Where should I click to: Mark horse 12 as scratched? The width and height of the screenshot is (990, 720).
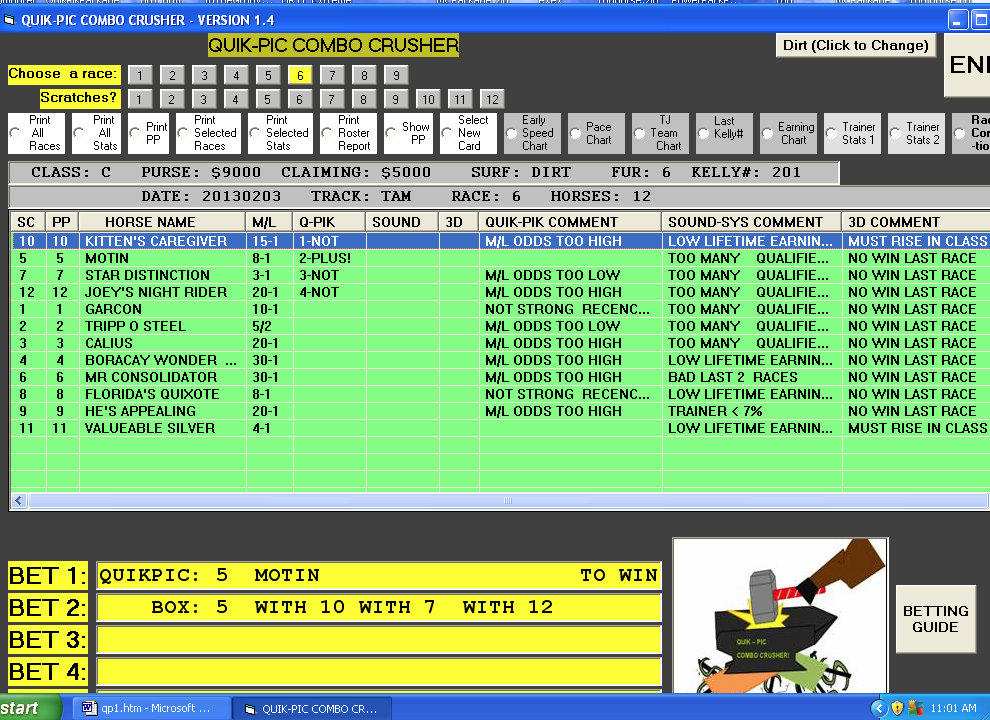(491, 99)
